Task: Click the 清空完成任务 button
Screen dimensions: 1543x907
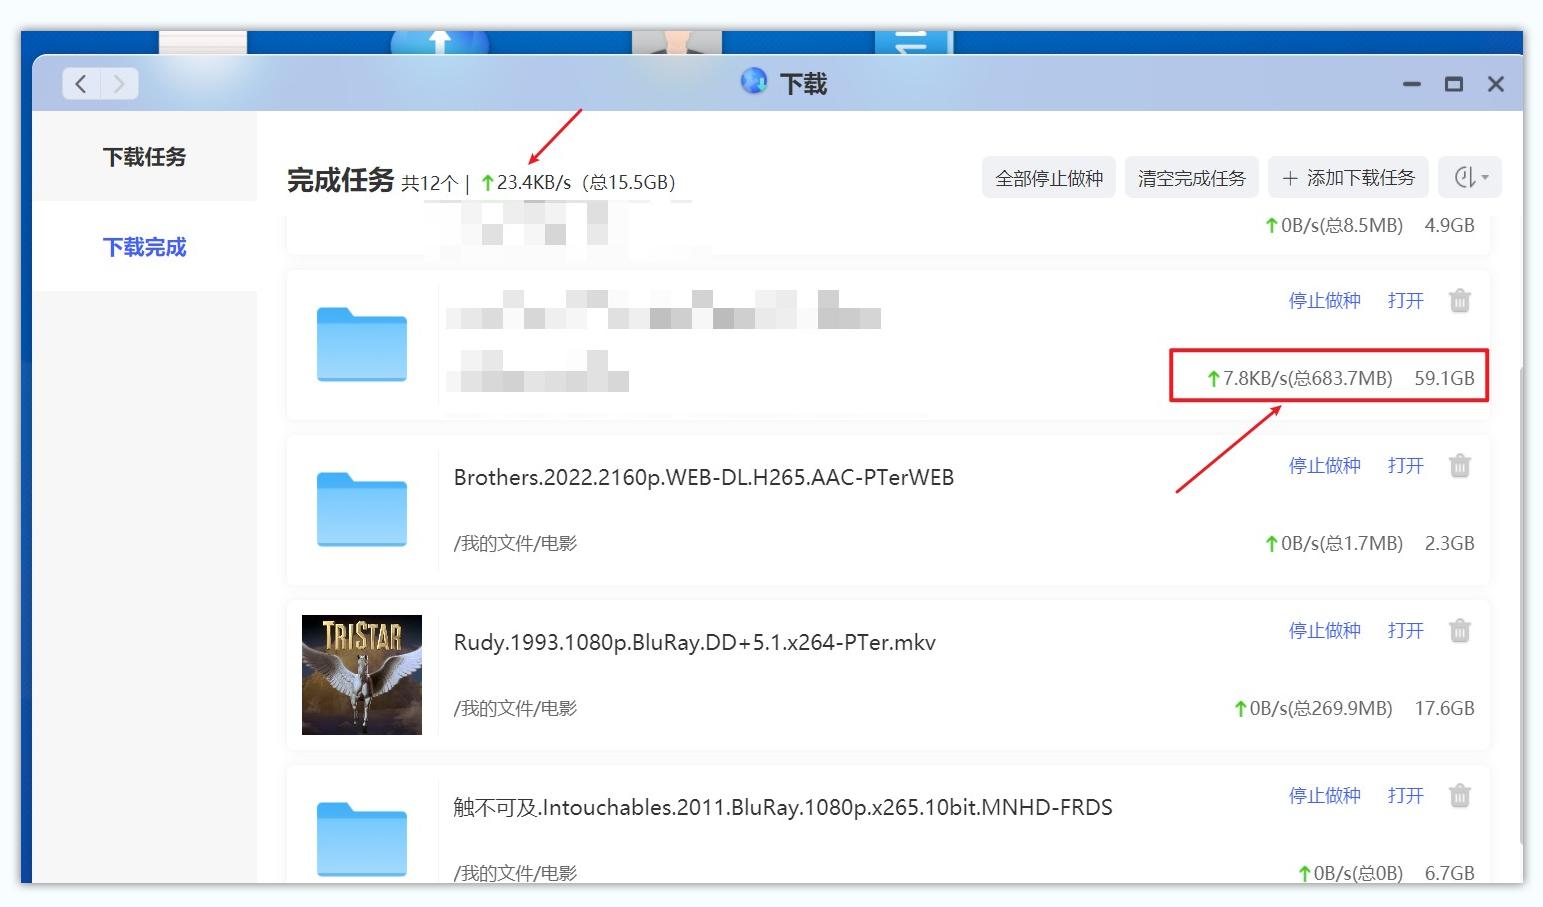Action: [1191, 177]
